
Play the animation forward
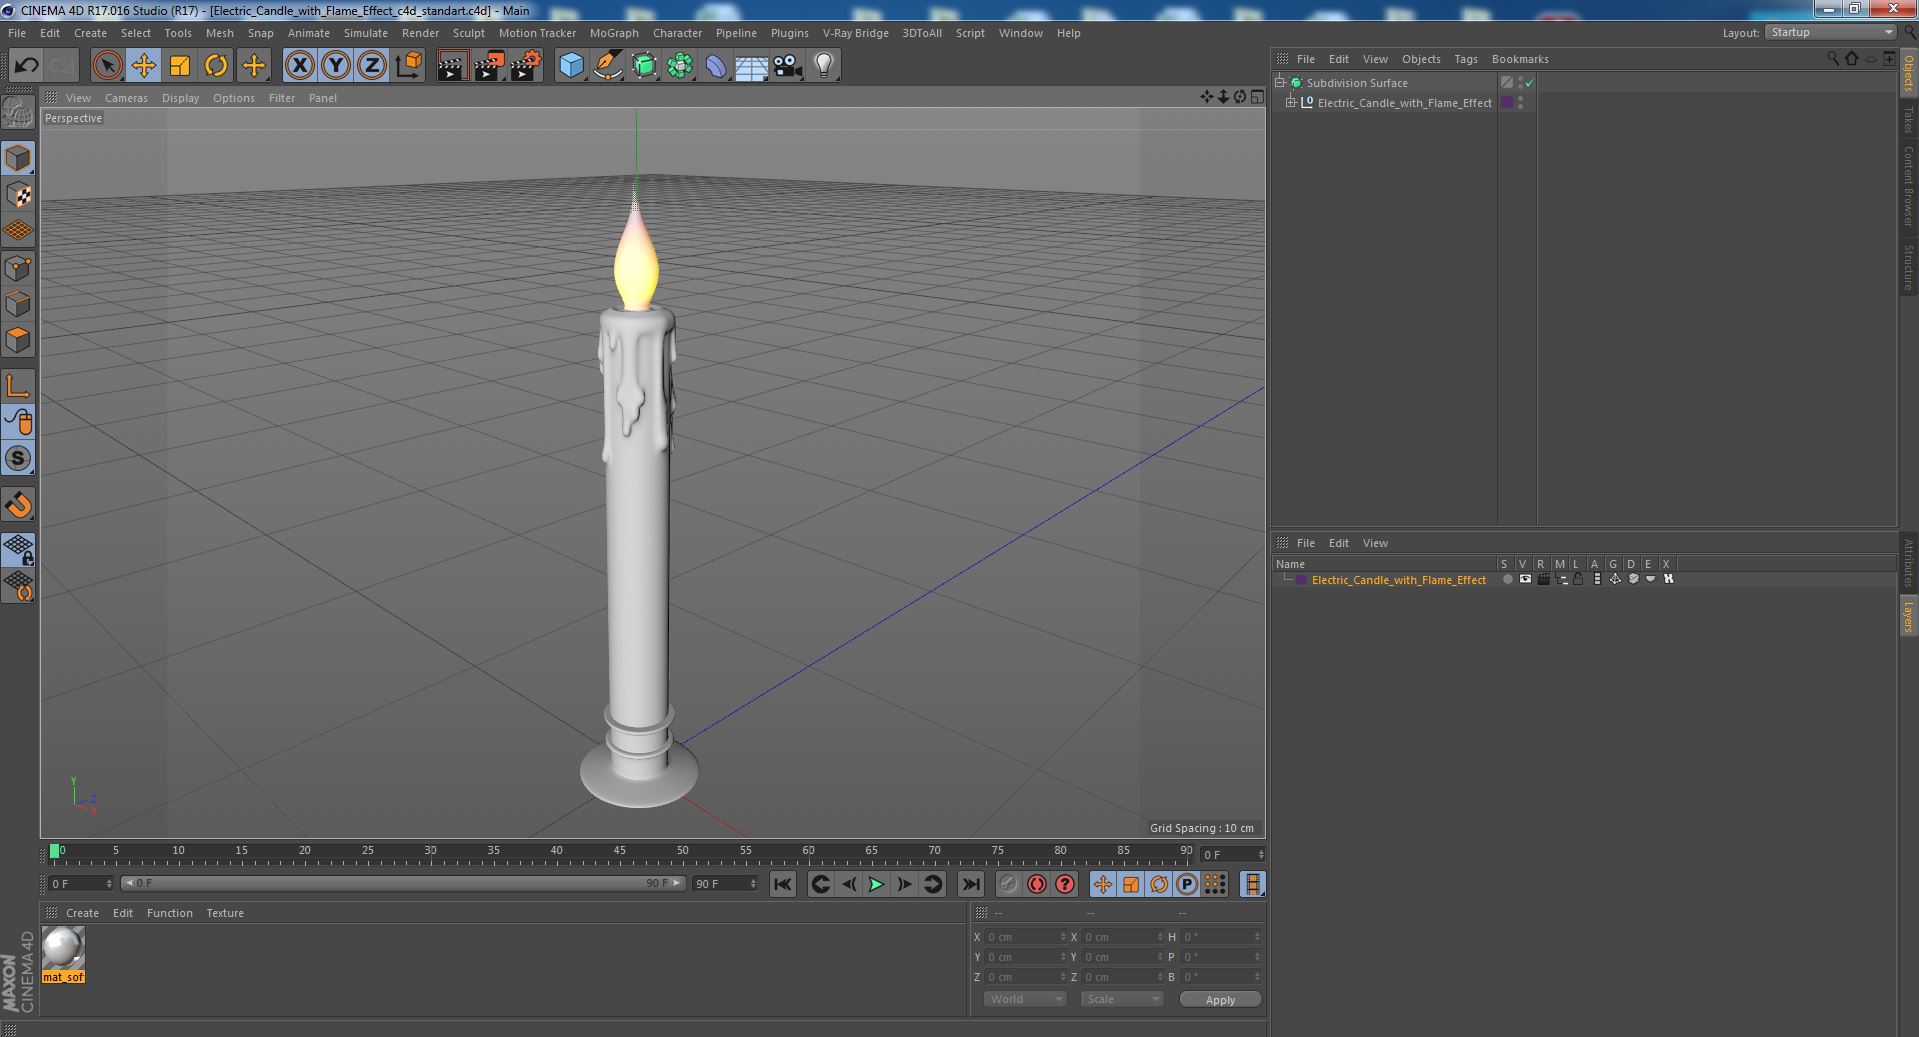(876, 884)
